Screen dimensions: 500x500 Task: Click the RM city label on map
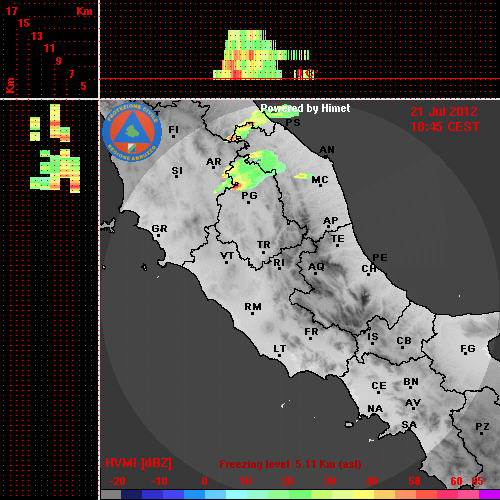(253, 306)
